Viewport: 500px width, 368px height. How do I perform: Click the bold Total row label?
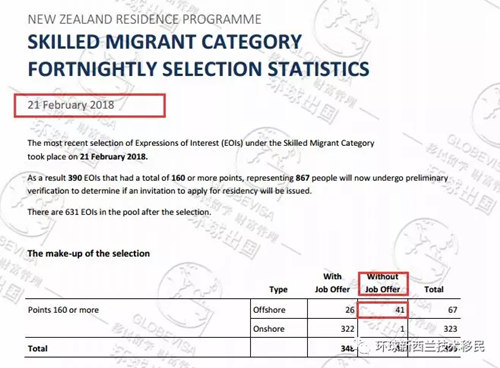coord(38,349)
